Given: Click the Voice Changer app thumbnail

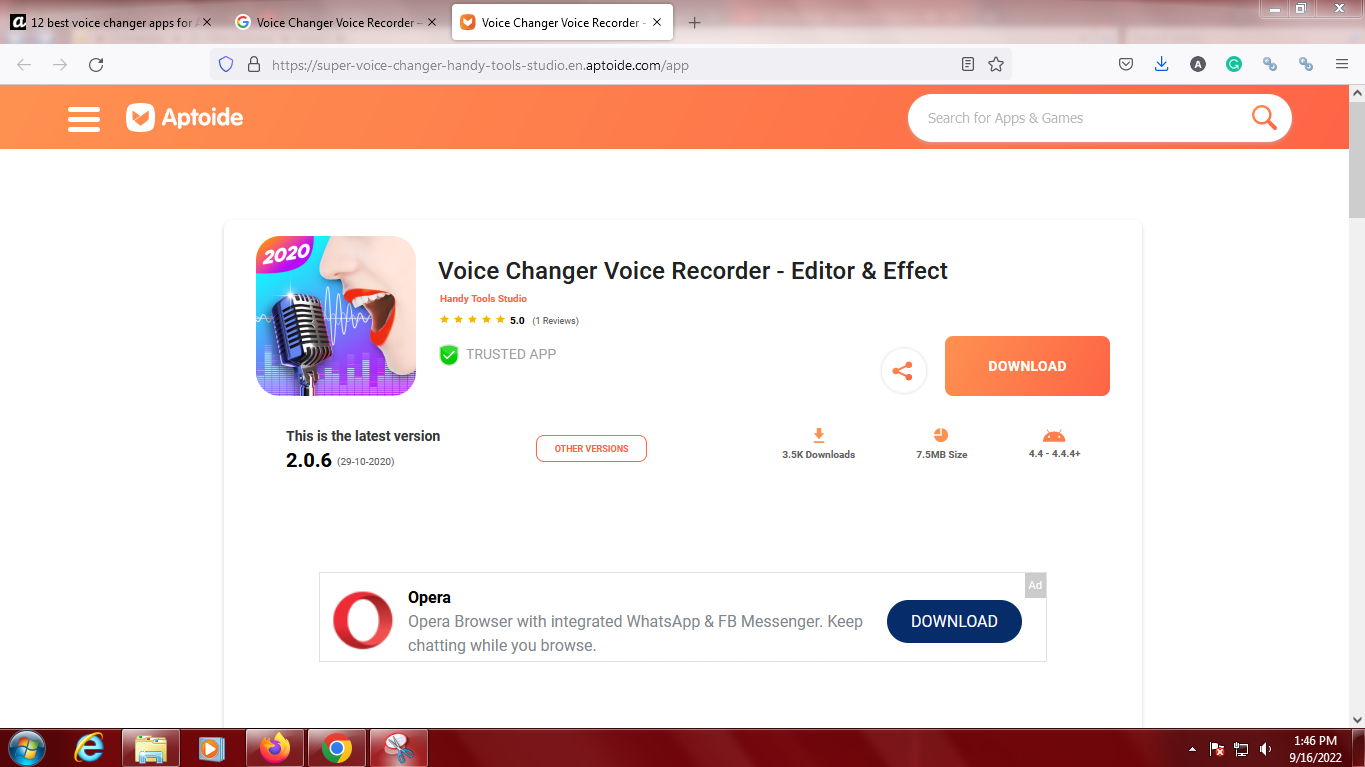Looking at the screenshot, I should coord(336,316).
